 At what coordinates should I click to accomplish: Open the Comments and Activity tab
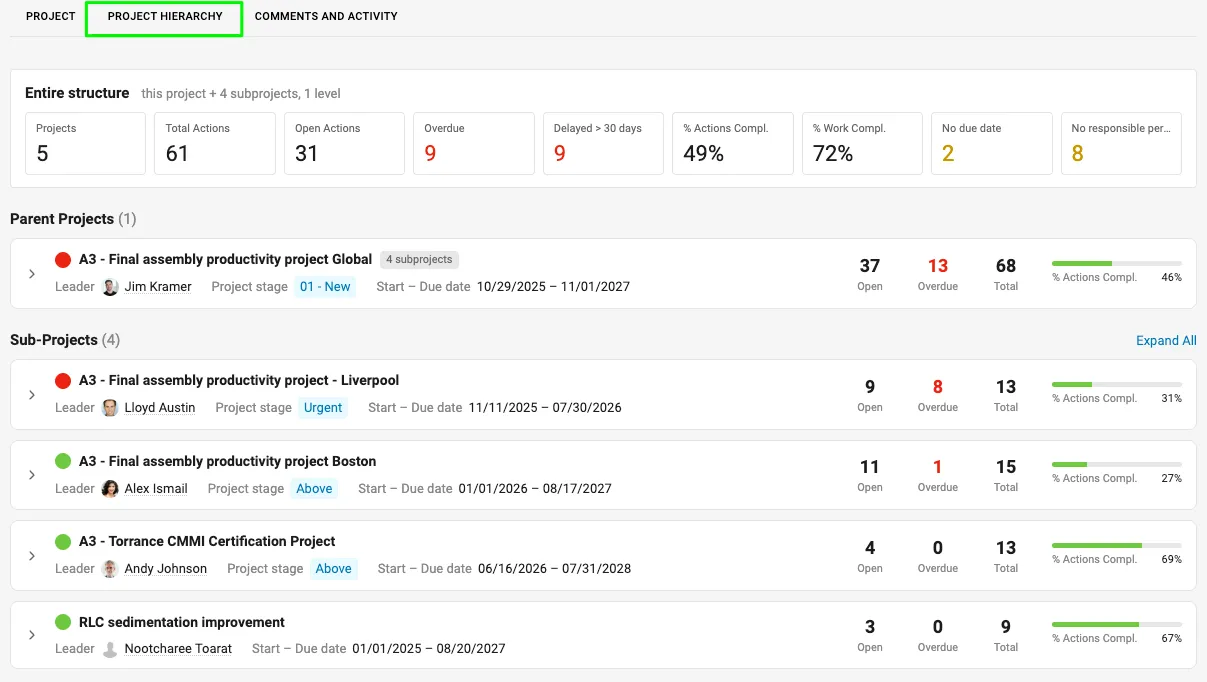tap(326, 16)
